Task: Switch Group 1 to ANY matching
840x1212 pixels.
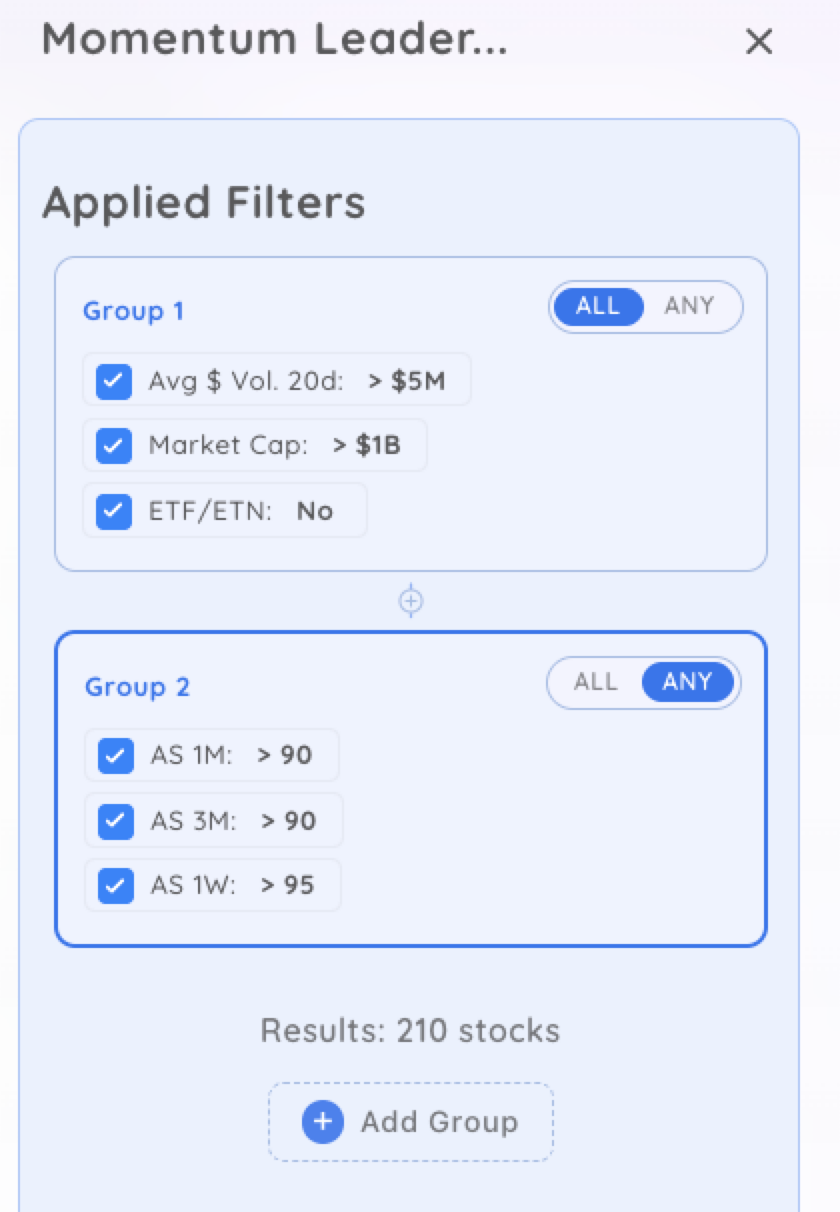Action: [x=689, y=306]
